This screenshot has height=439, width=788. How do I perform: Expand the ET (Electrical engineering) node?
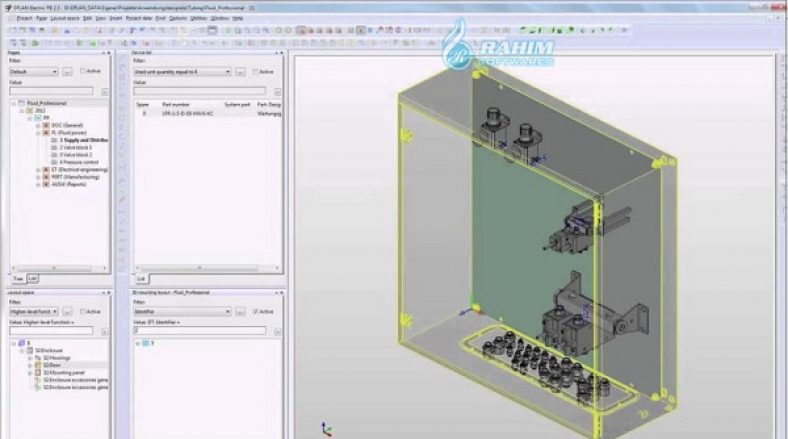pos(38,170)
